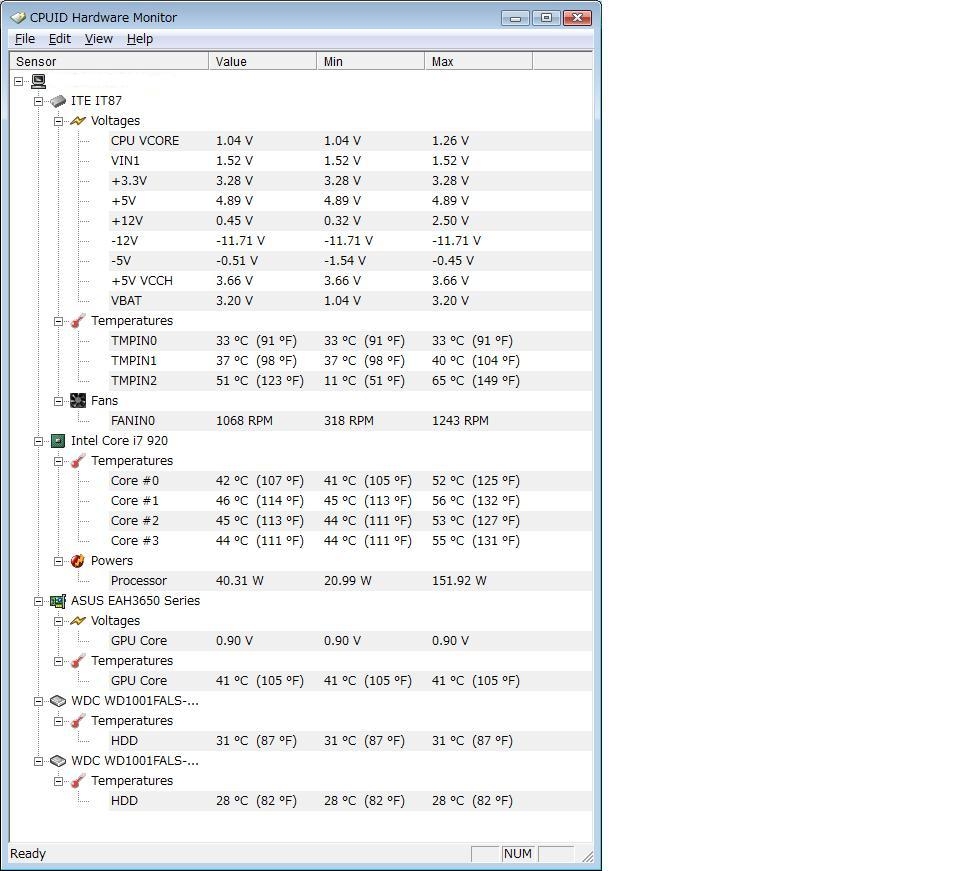Select the VBAT voltage row
Image resolution: width=960 pixels, height=871 pixels.
pos(350,301)
